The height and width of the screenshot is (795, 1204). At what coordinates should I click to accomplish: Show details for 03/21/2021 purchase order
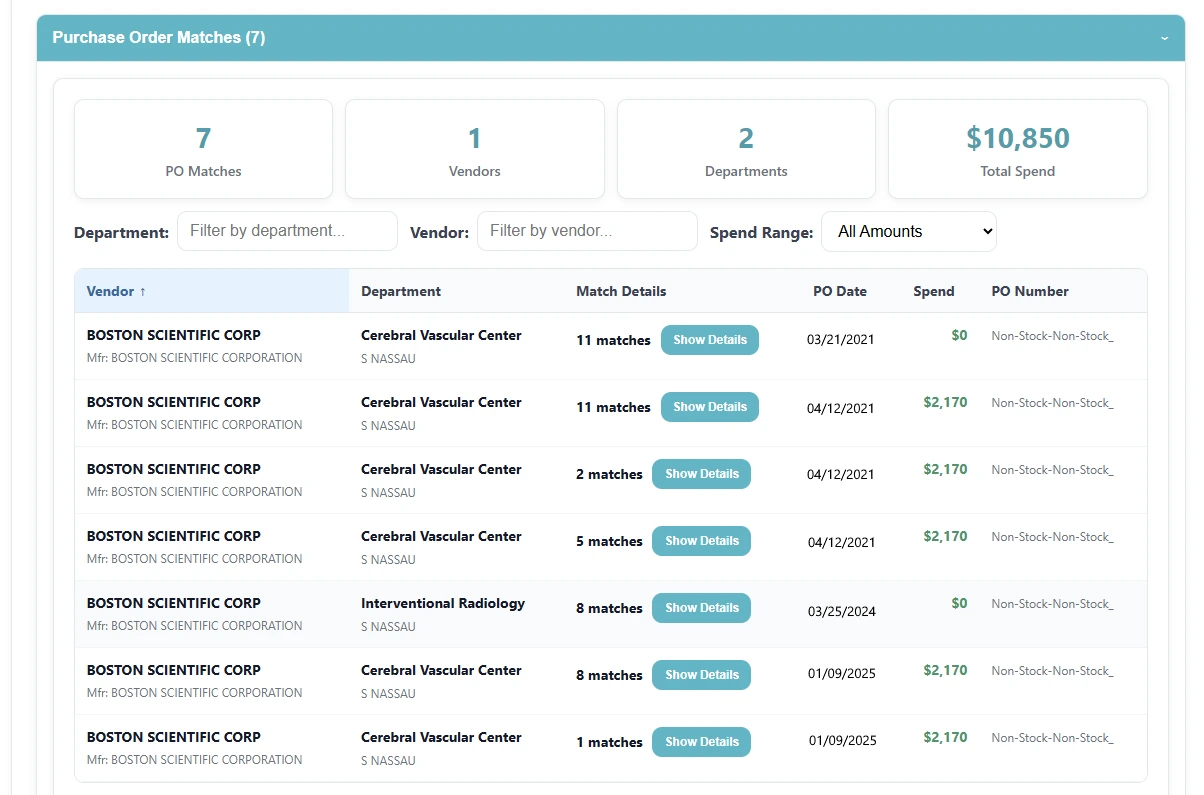[x=709, y=340]
